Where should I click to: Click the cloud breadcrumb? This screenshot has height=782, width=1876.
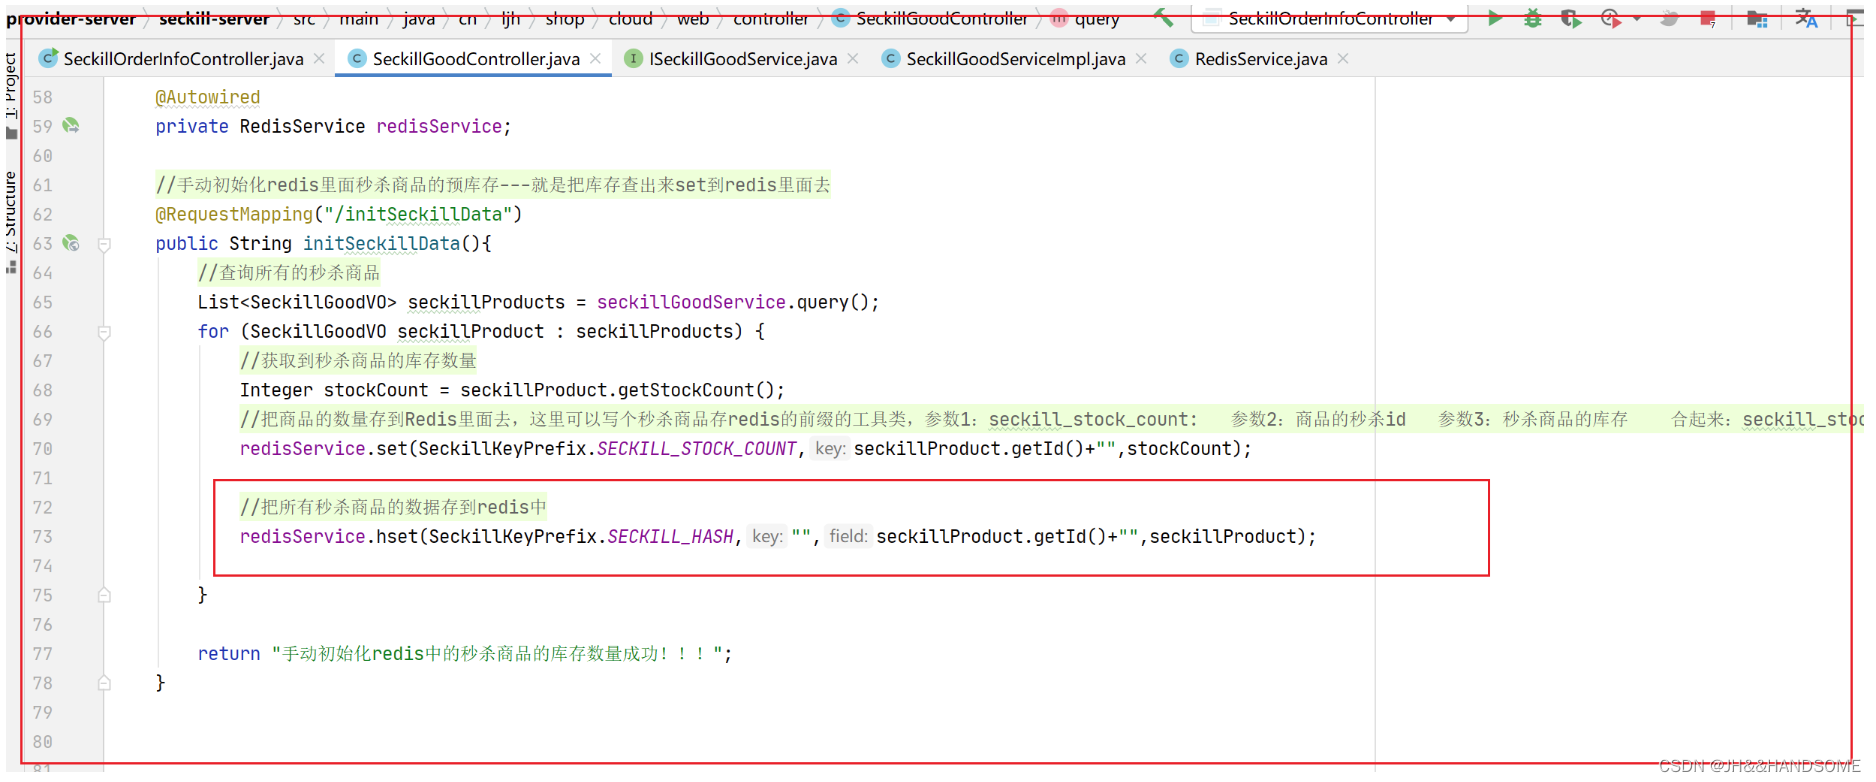[630, 18]
